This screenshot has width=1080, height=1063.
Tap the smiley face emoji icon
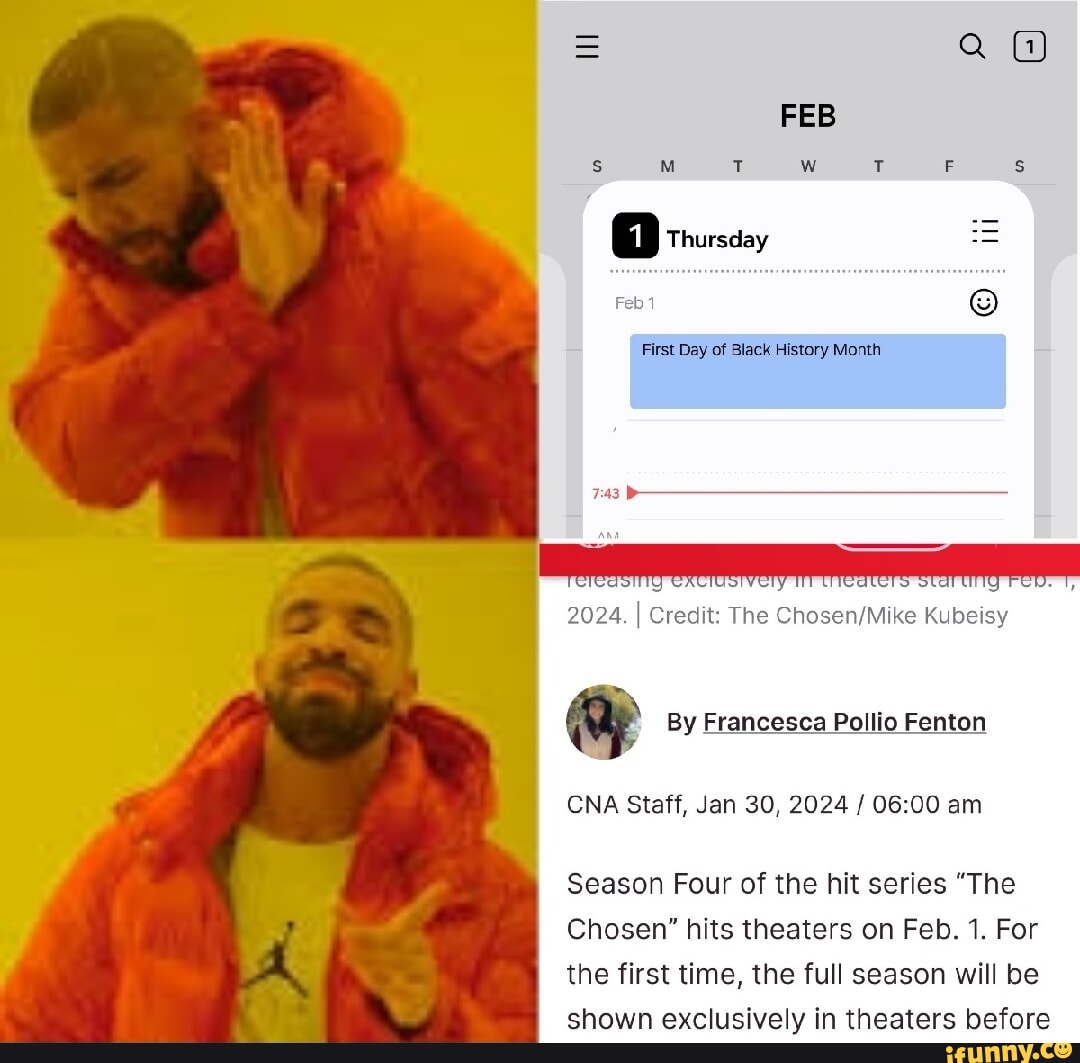point(983,302)
